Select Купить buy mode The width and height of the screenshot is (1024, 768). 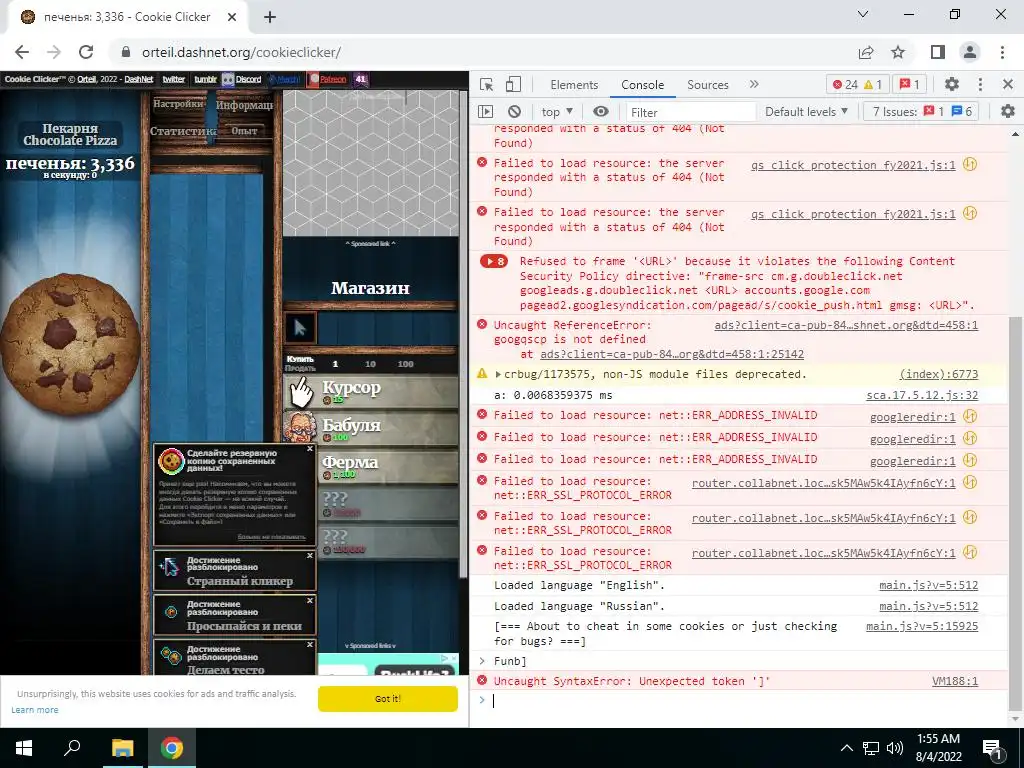coord(300,359)
